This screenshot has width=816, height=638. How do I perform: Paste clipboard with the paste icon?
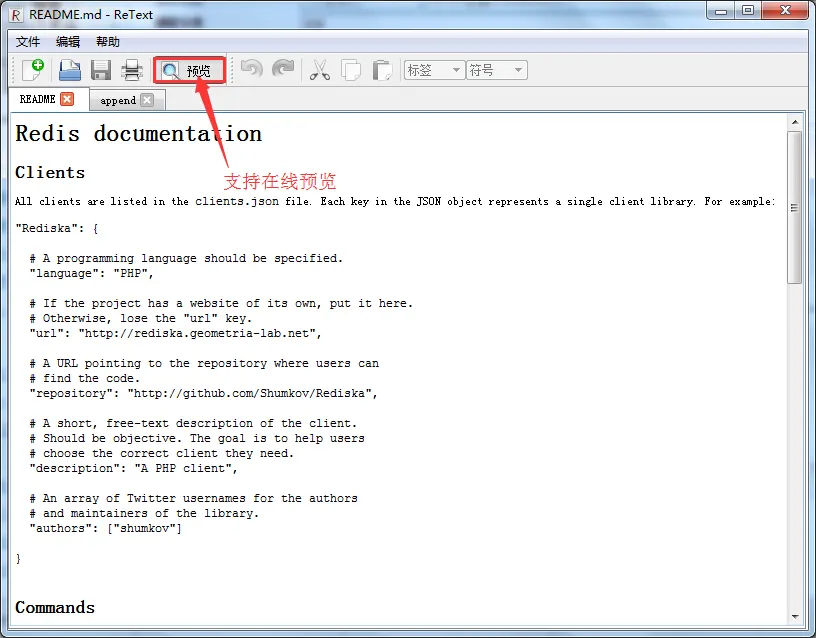click(x=382, y=70)
